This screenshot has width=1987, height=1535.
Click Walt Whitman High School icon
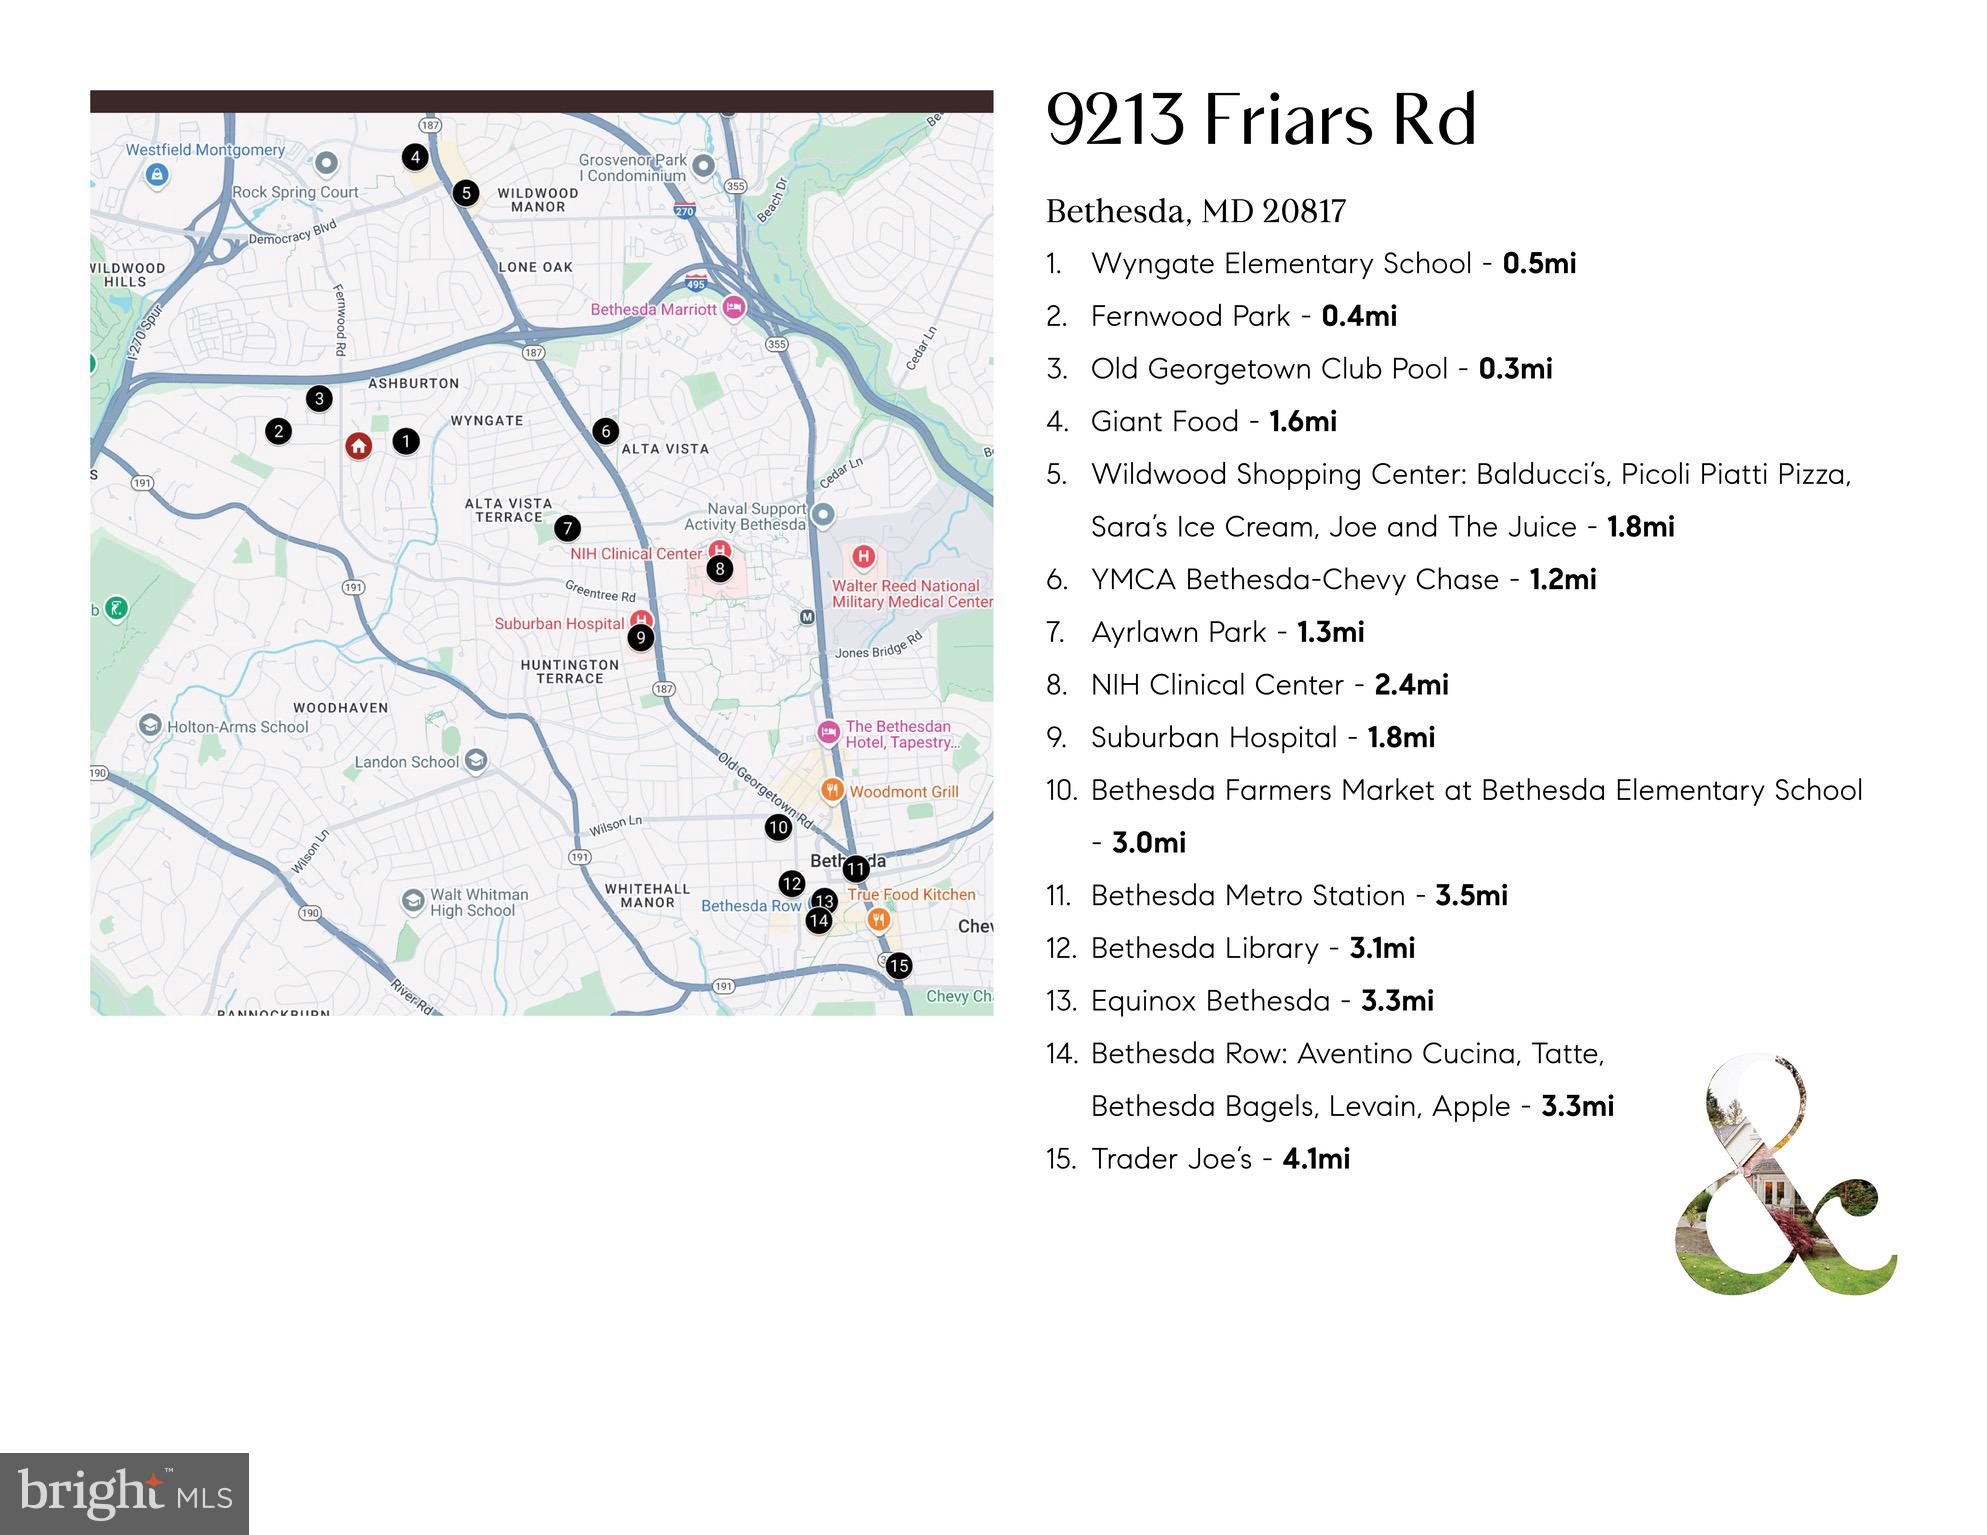413,902
